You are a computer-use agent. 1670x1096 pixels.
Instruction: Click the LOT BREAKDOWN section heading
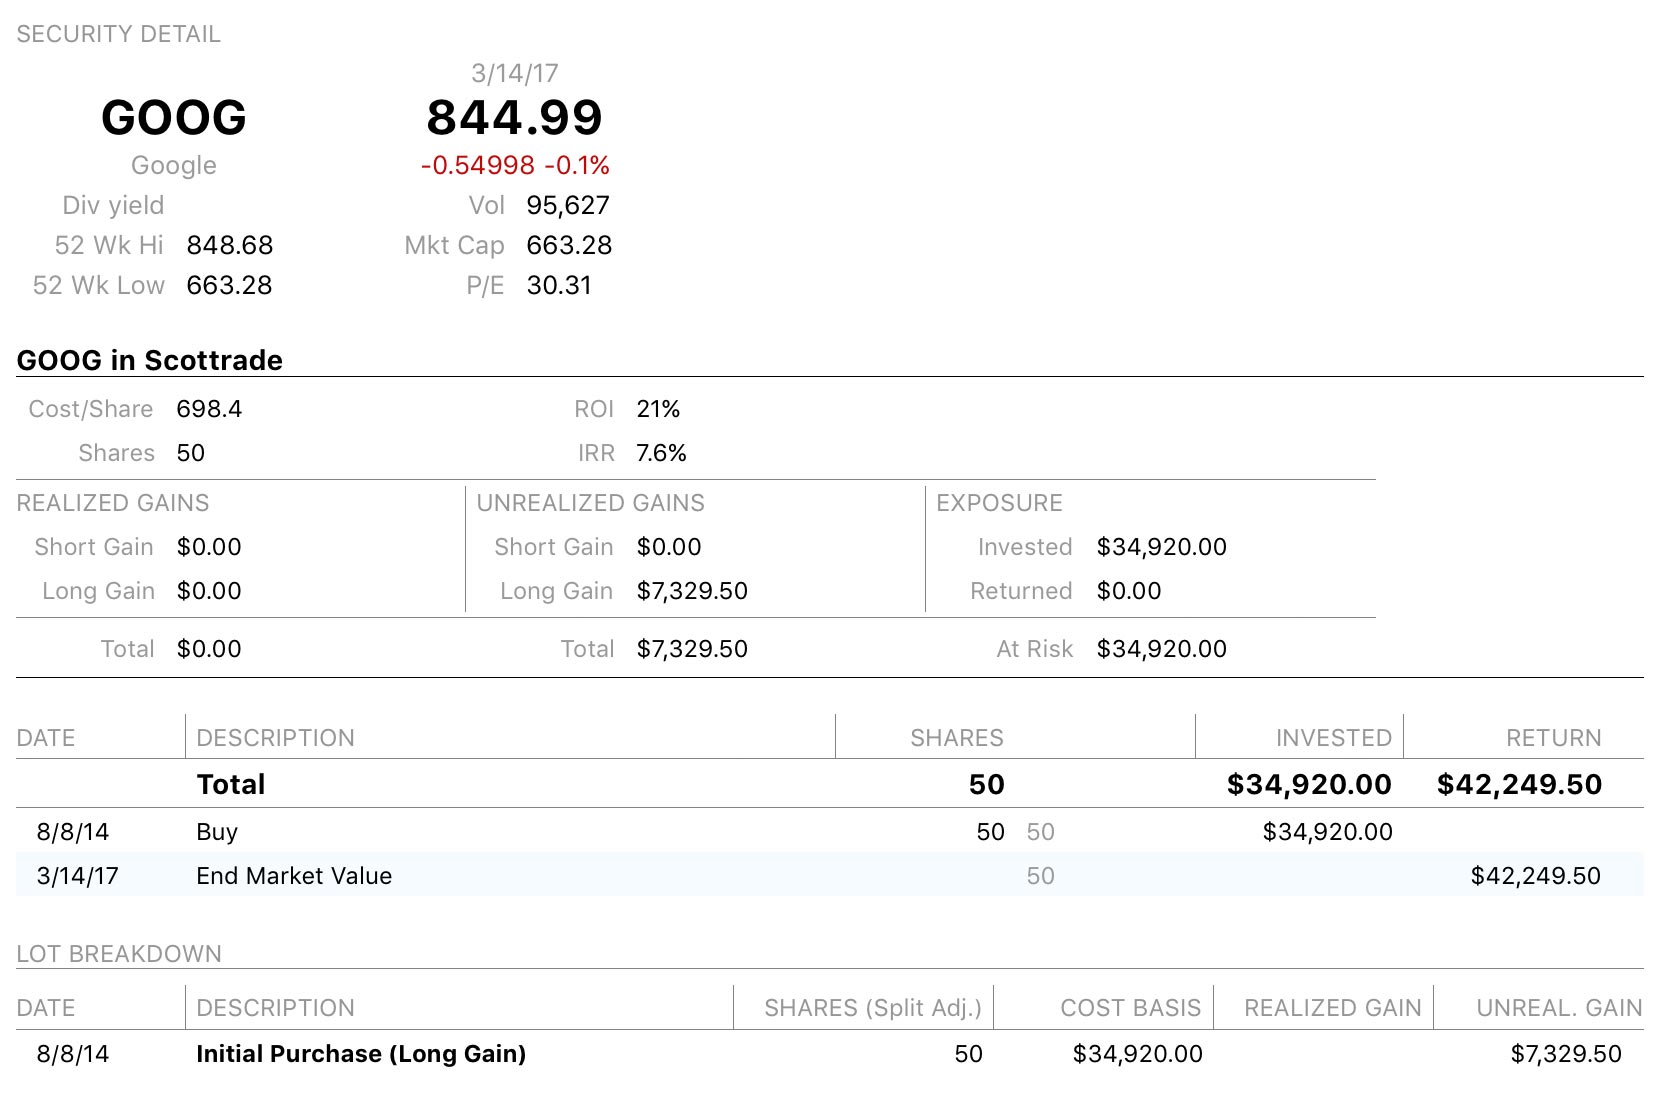[x=119, y=954]
